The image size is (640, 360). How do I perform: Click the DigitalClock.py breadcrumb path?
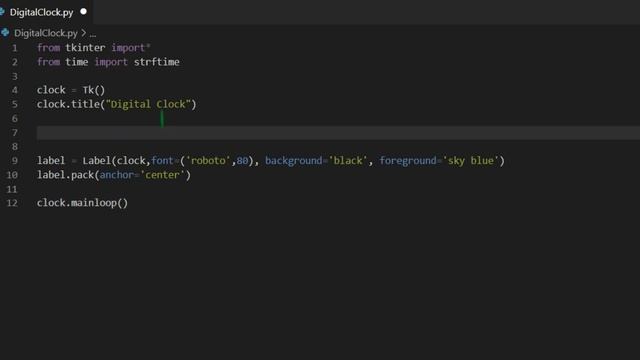click(x=46, y=33)
